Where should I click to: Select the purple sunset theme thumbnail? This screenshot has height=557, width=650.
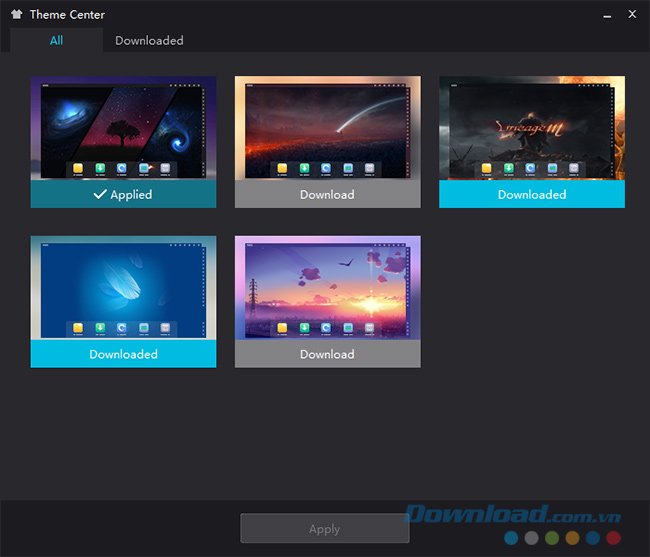327,288
